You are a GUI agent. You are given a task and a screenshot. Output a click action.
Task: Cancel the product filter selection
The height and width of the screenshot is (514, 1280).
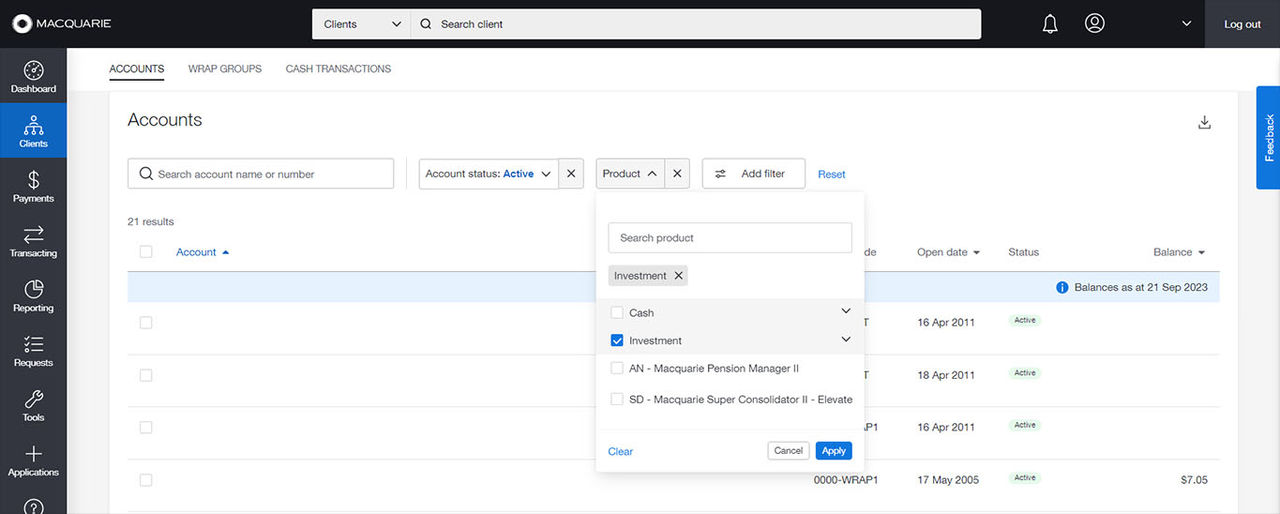(788, 451)
